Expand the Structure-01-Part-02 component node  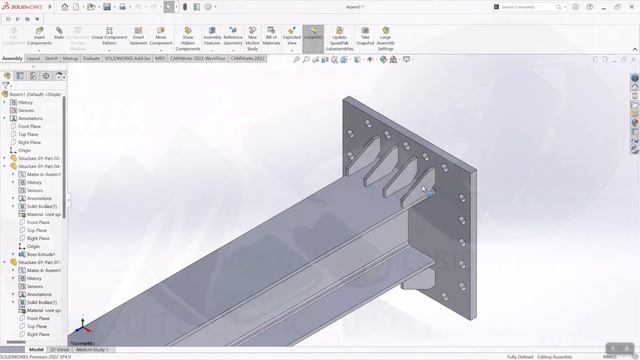(5, 158)
